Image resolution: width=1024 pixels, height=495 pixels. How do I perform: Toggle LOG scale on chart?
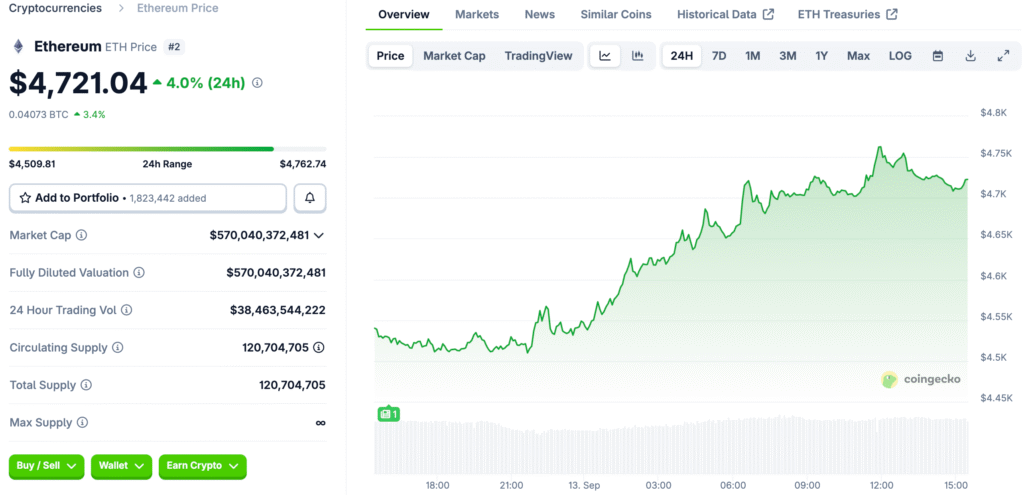pos(900,56)
